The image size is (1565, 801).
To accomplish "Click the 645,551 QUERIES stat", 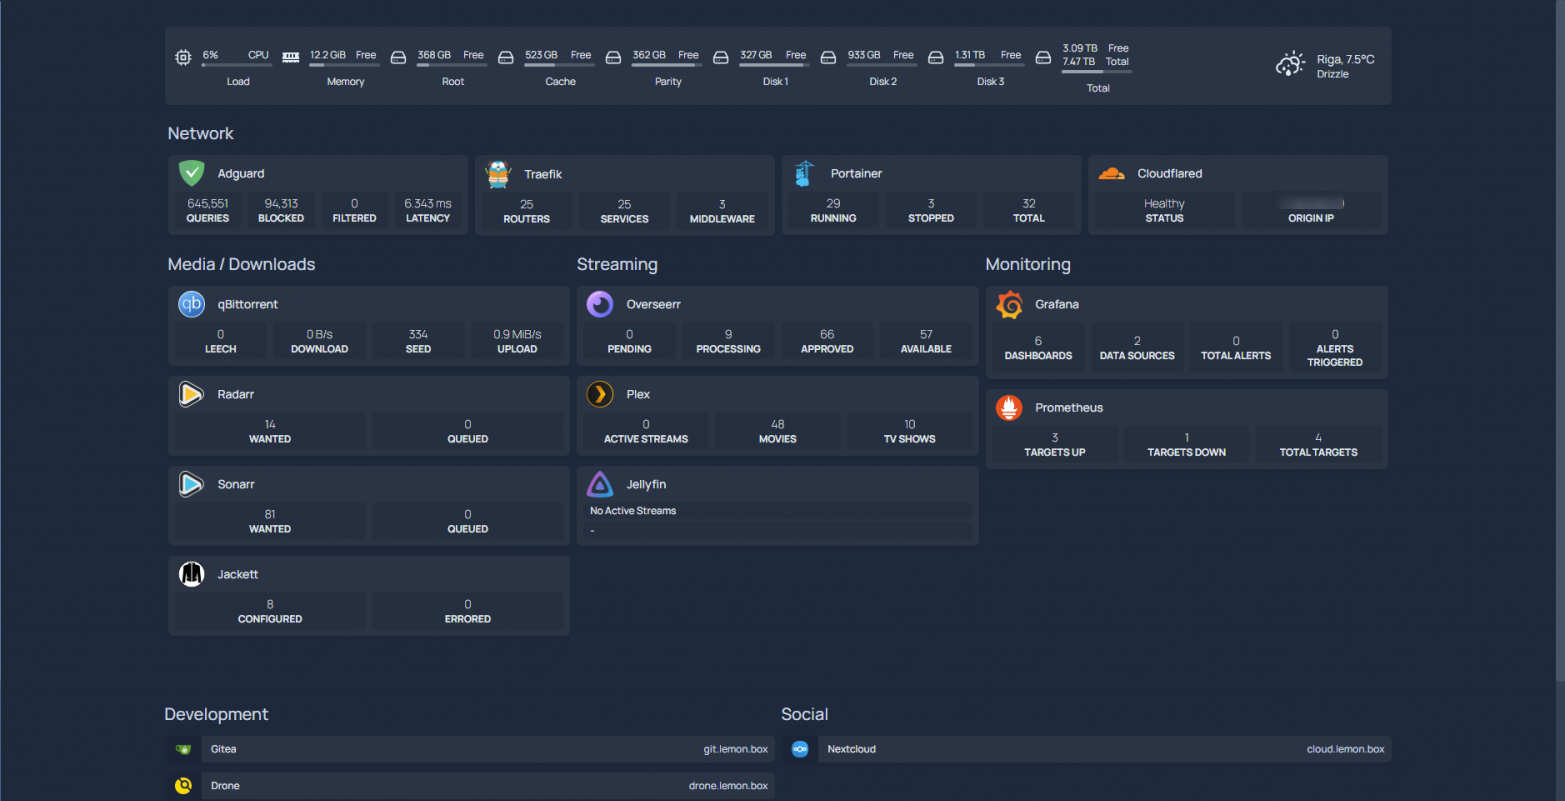I will click(208, 211).
